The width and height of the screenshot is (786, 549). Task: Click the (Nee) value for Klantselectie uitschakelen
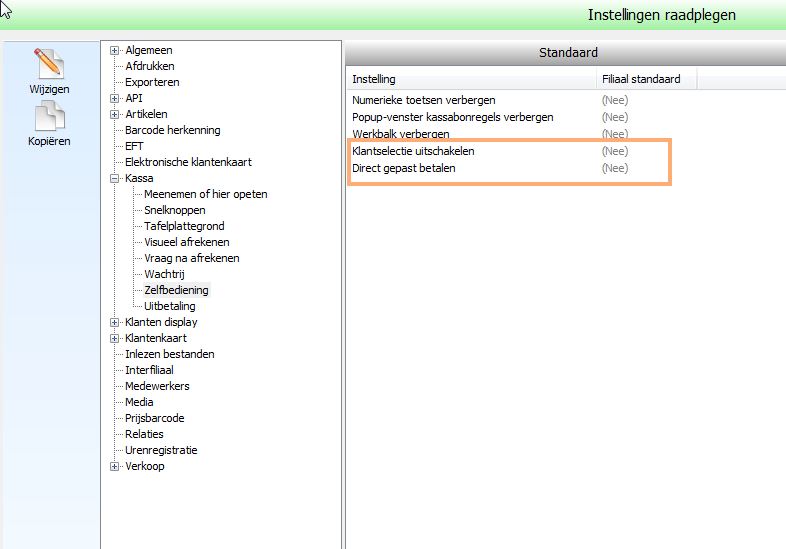tap(615, 151)
